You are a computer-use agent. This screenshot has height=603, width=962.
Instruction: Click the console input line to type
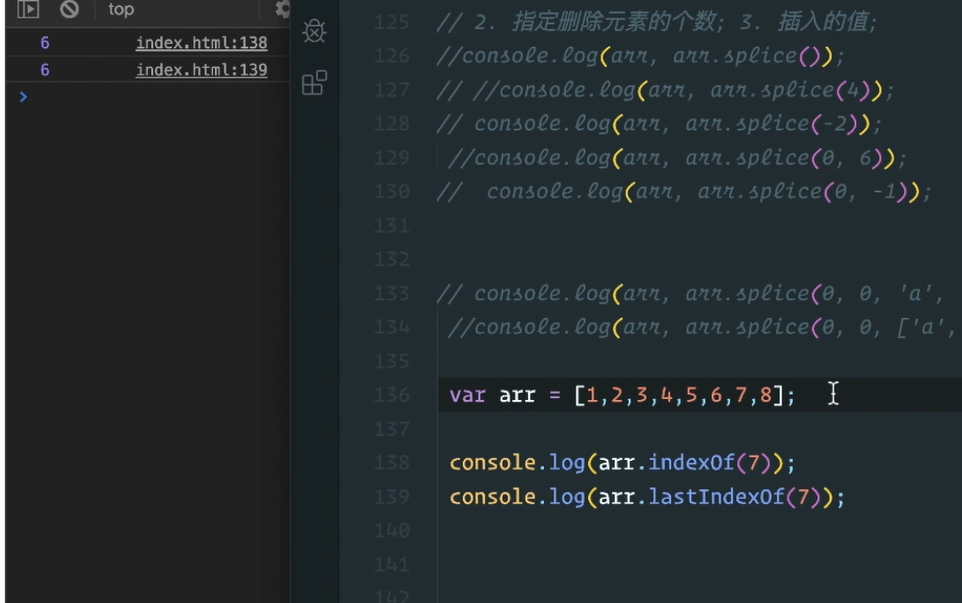150,97
